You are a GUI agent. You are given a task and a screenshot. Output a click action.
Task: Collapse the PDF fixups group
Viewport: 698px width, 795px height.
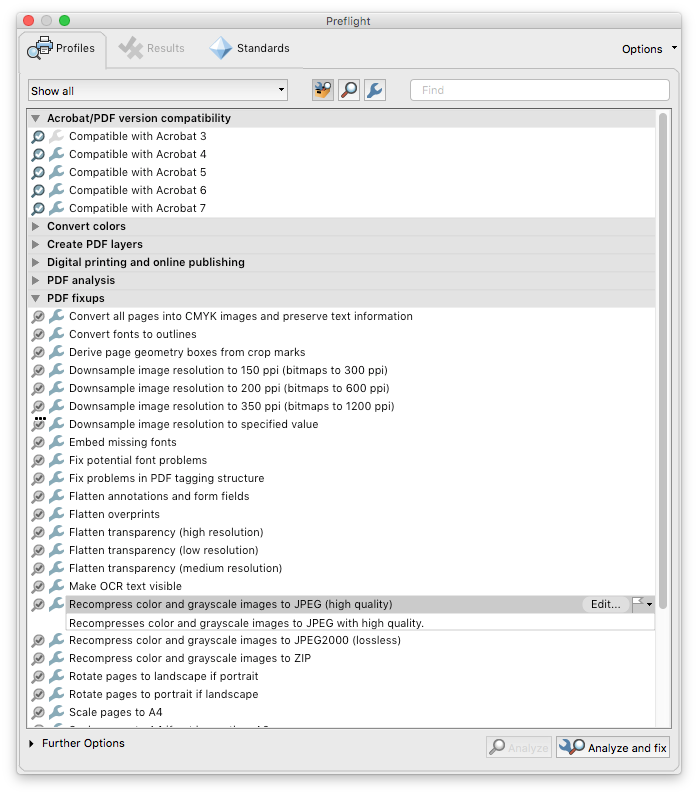36,298
